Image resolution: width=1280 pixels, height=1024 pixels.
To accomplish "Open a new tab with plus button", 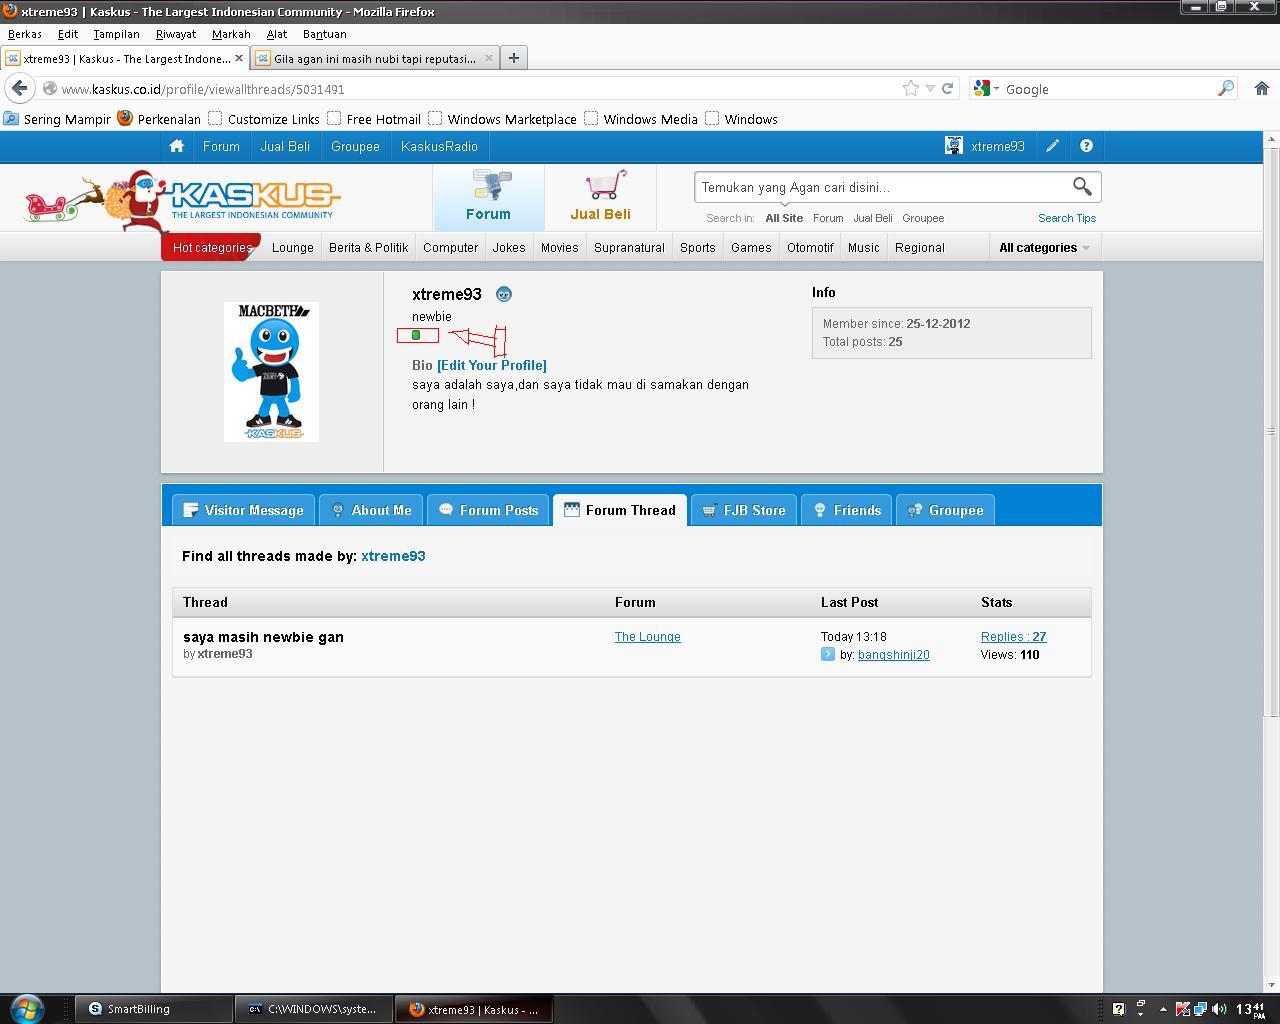I will (513, 58).
